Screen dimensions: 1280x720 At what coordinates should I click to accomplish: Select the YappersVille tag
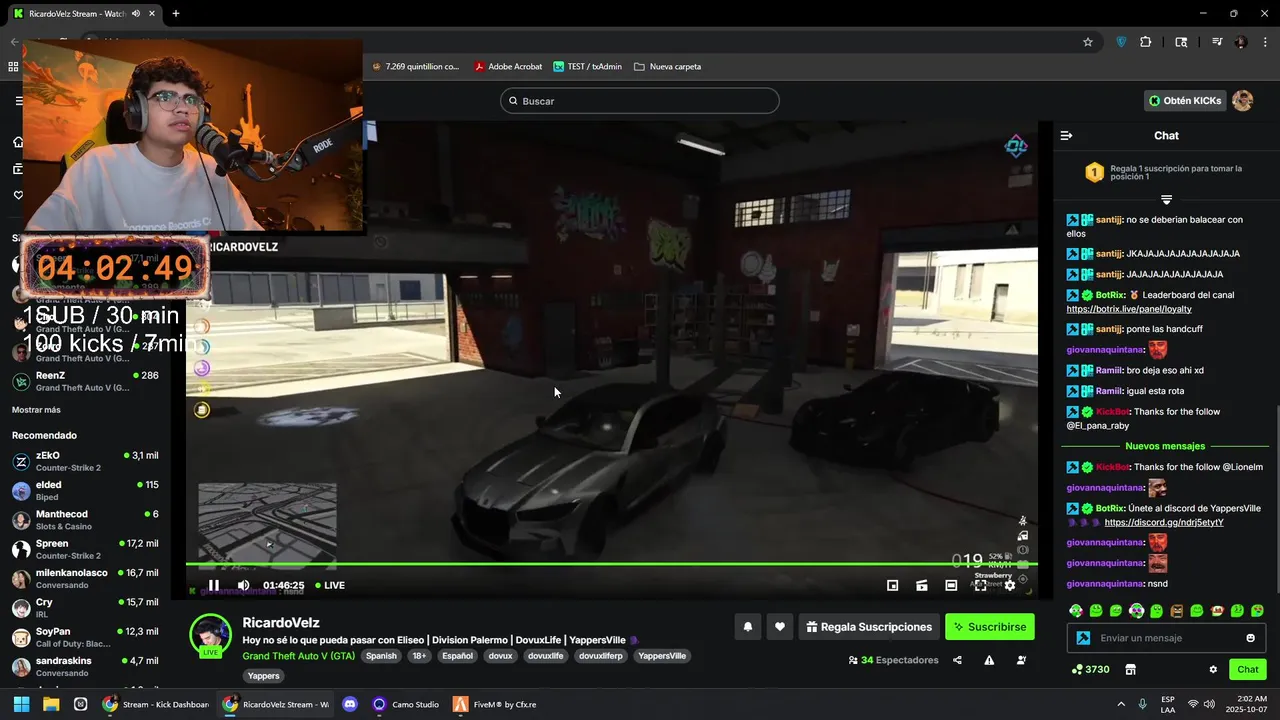662,656
